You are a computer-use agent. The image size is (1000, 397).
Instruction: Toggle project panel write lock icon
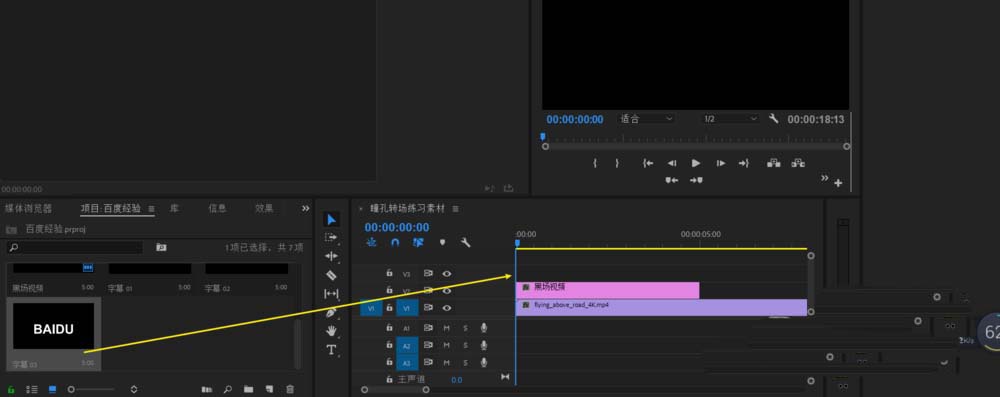[10, 389]
